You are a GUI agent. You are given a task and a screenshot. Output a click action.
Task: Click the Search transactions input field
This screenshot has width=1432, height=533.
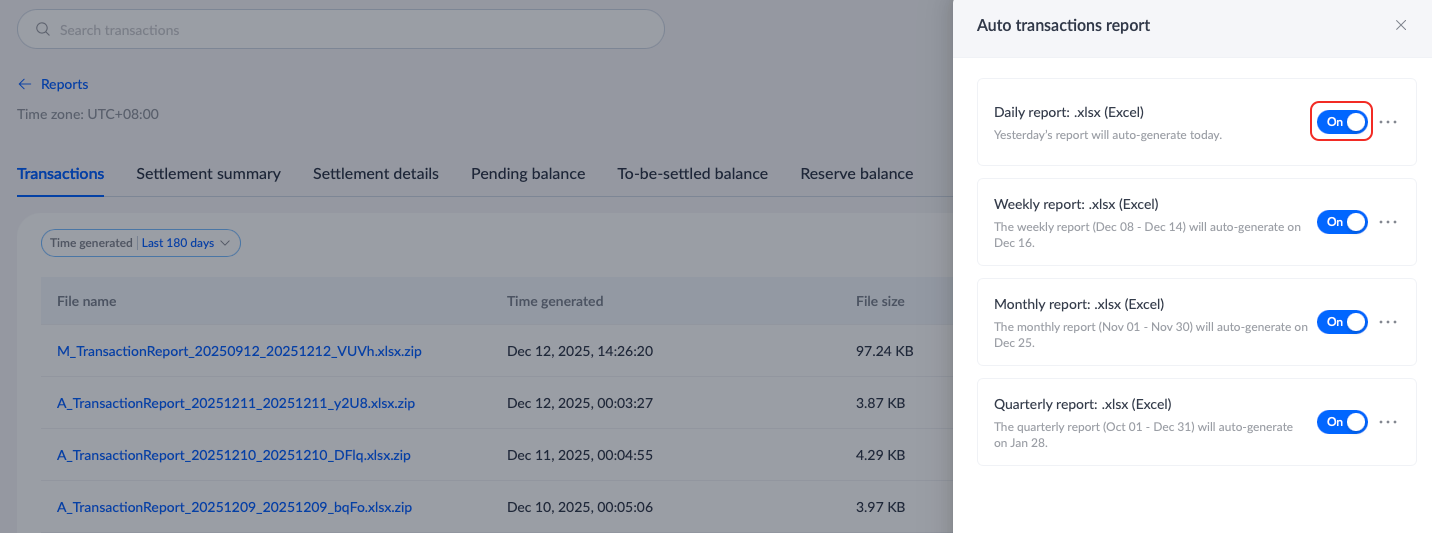(350, 30)
